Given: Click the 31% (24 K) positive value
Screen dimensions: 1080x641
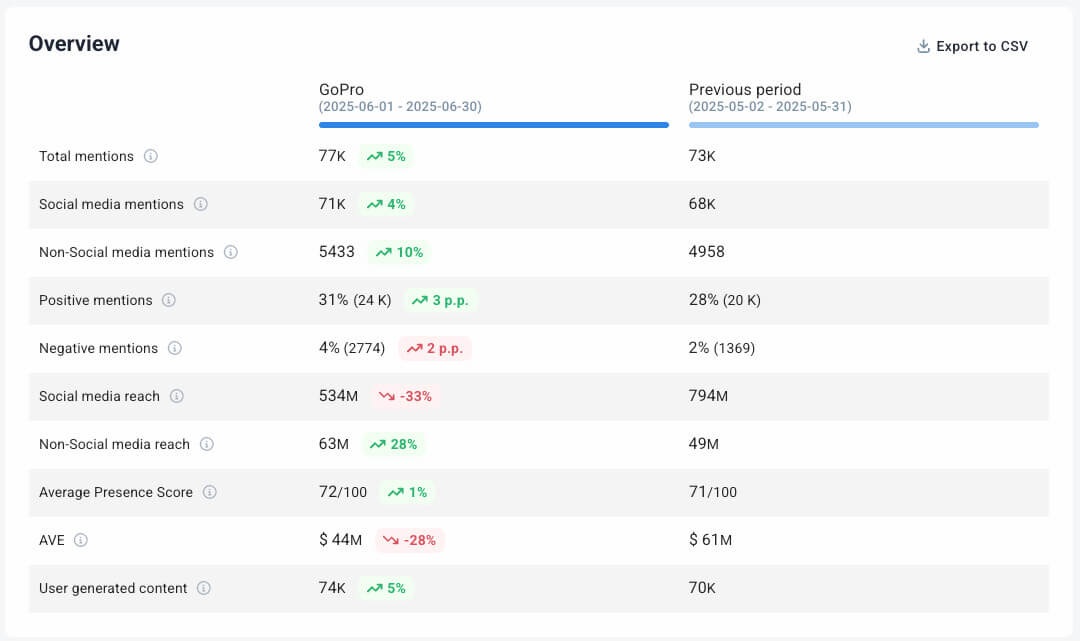Looking at the screenshot, I should 355,300.
